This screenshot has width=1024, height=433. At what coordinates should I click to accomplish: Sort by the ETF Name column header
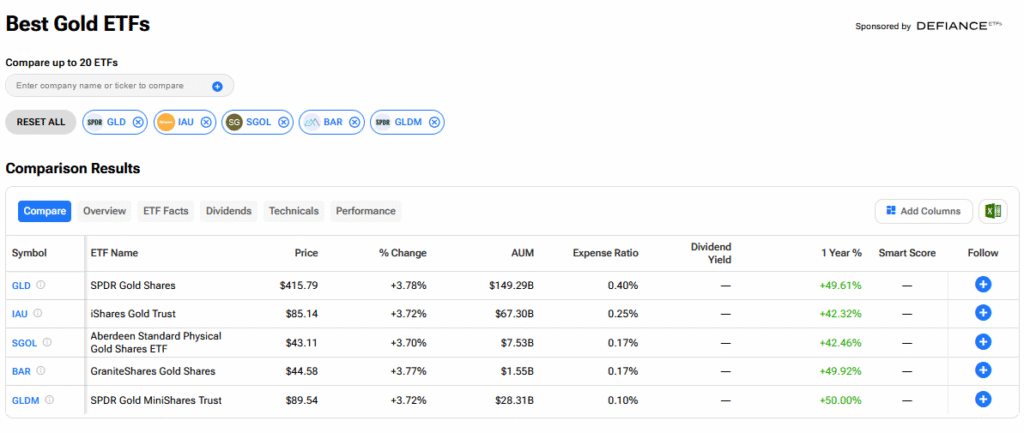(114, 253)
